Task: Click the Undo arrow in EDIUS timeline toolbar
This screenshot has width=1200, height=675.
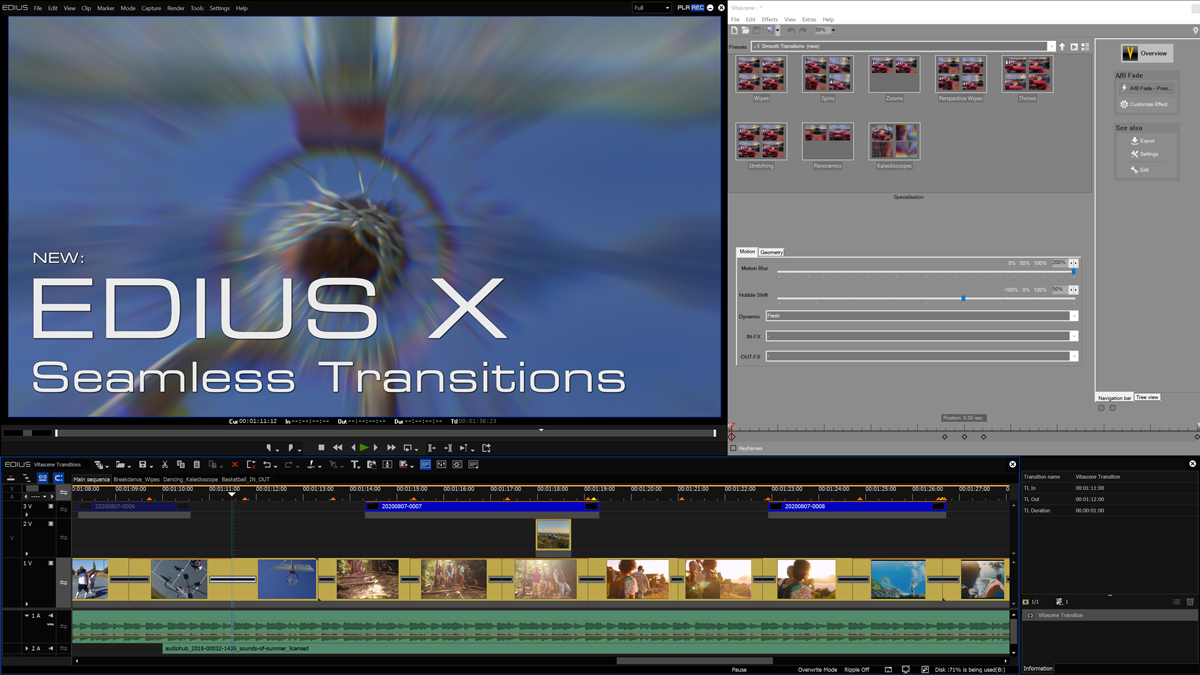Action: click(x=267, y=464)
